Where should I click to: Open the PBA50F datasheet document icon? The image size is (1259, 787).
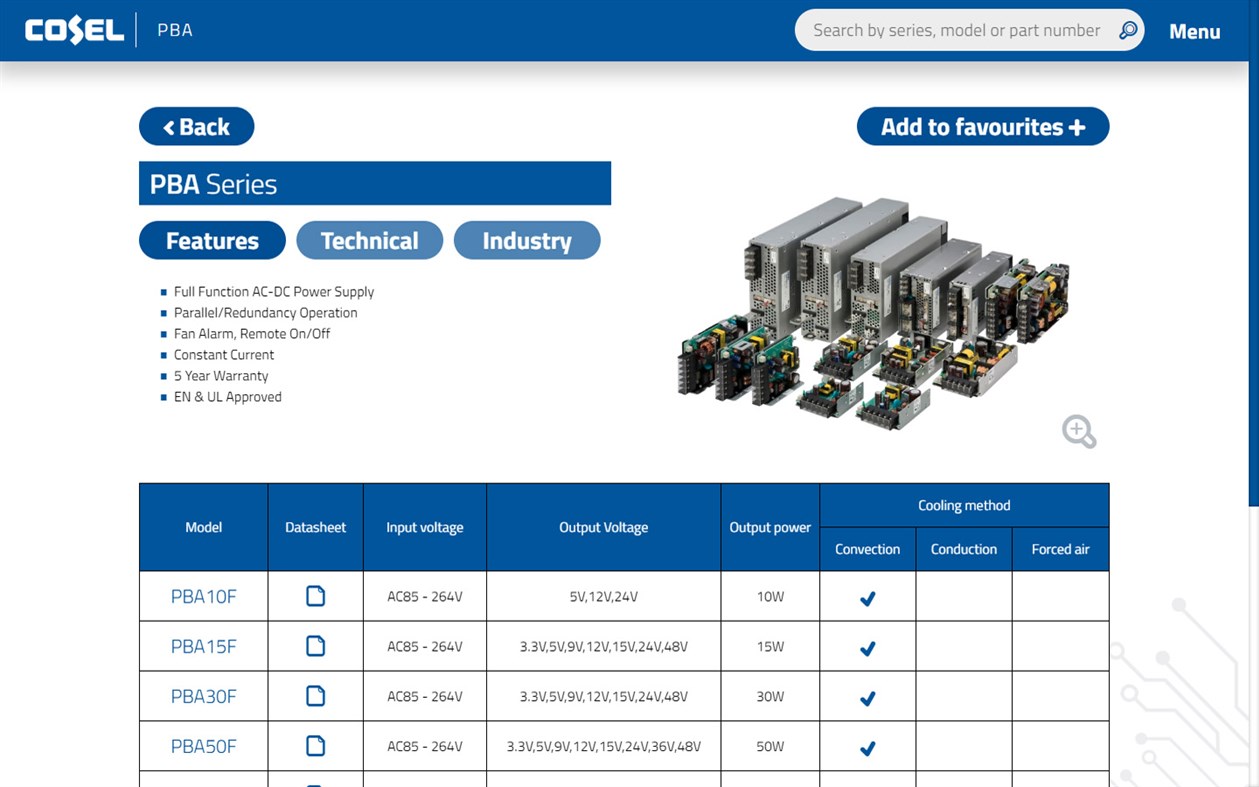pos(315,746)
